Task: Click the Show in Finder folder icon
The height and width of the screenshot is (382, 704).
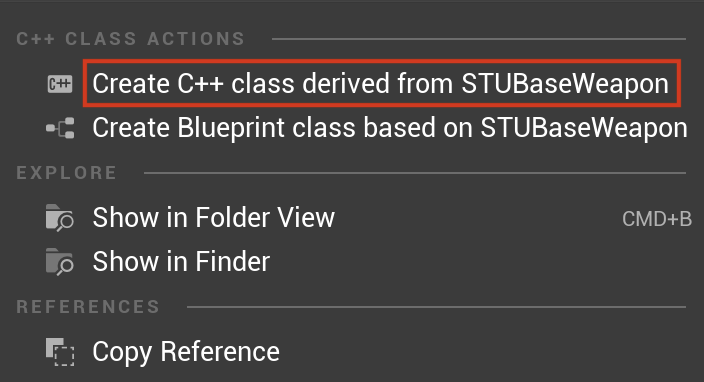Action: (59, 262)
